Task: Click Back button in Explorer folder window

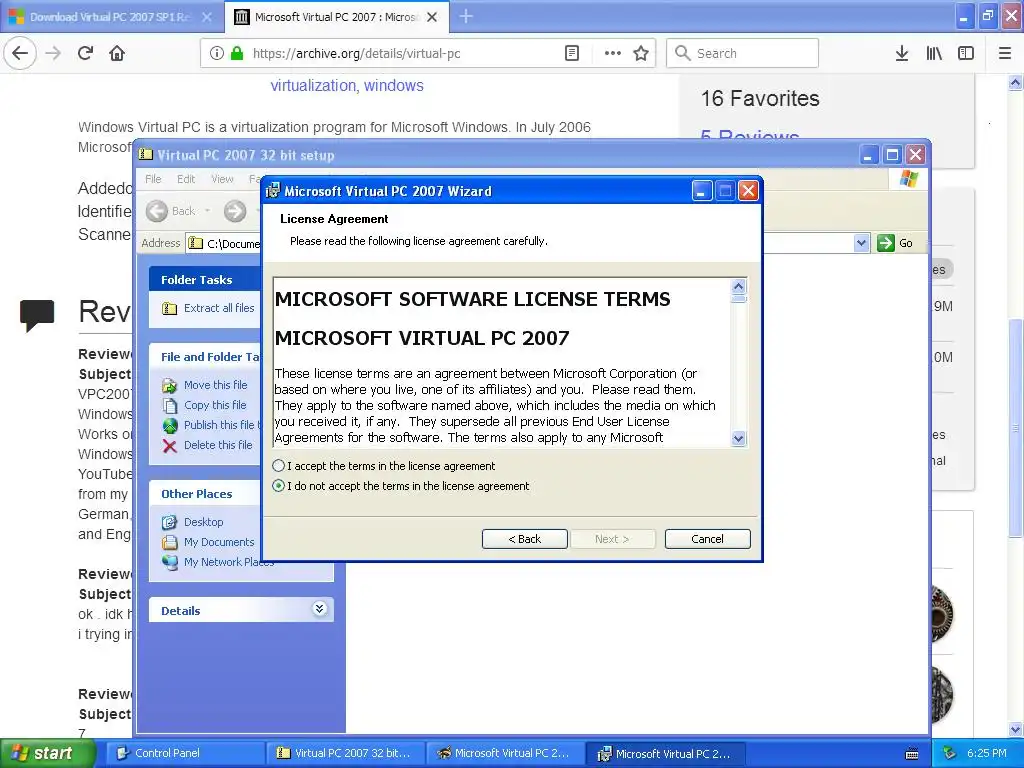Action: 171,211
